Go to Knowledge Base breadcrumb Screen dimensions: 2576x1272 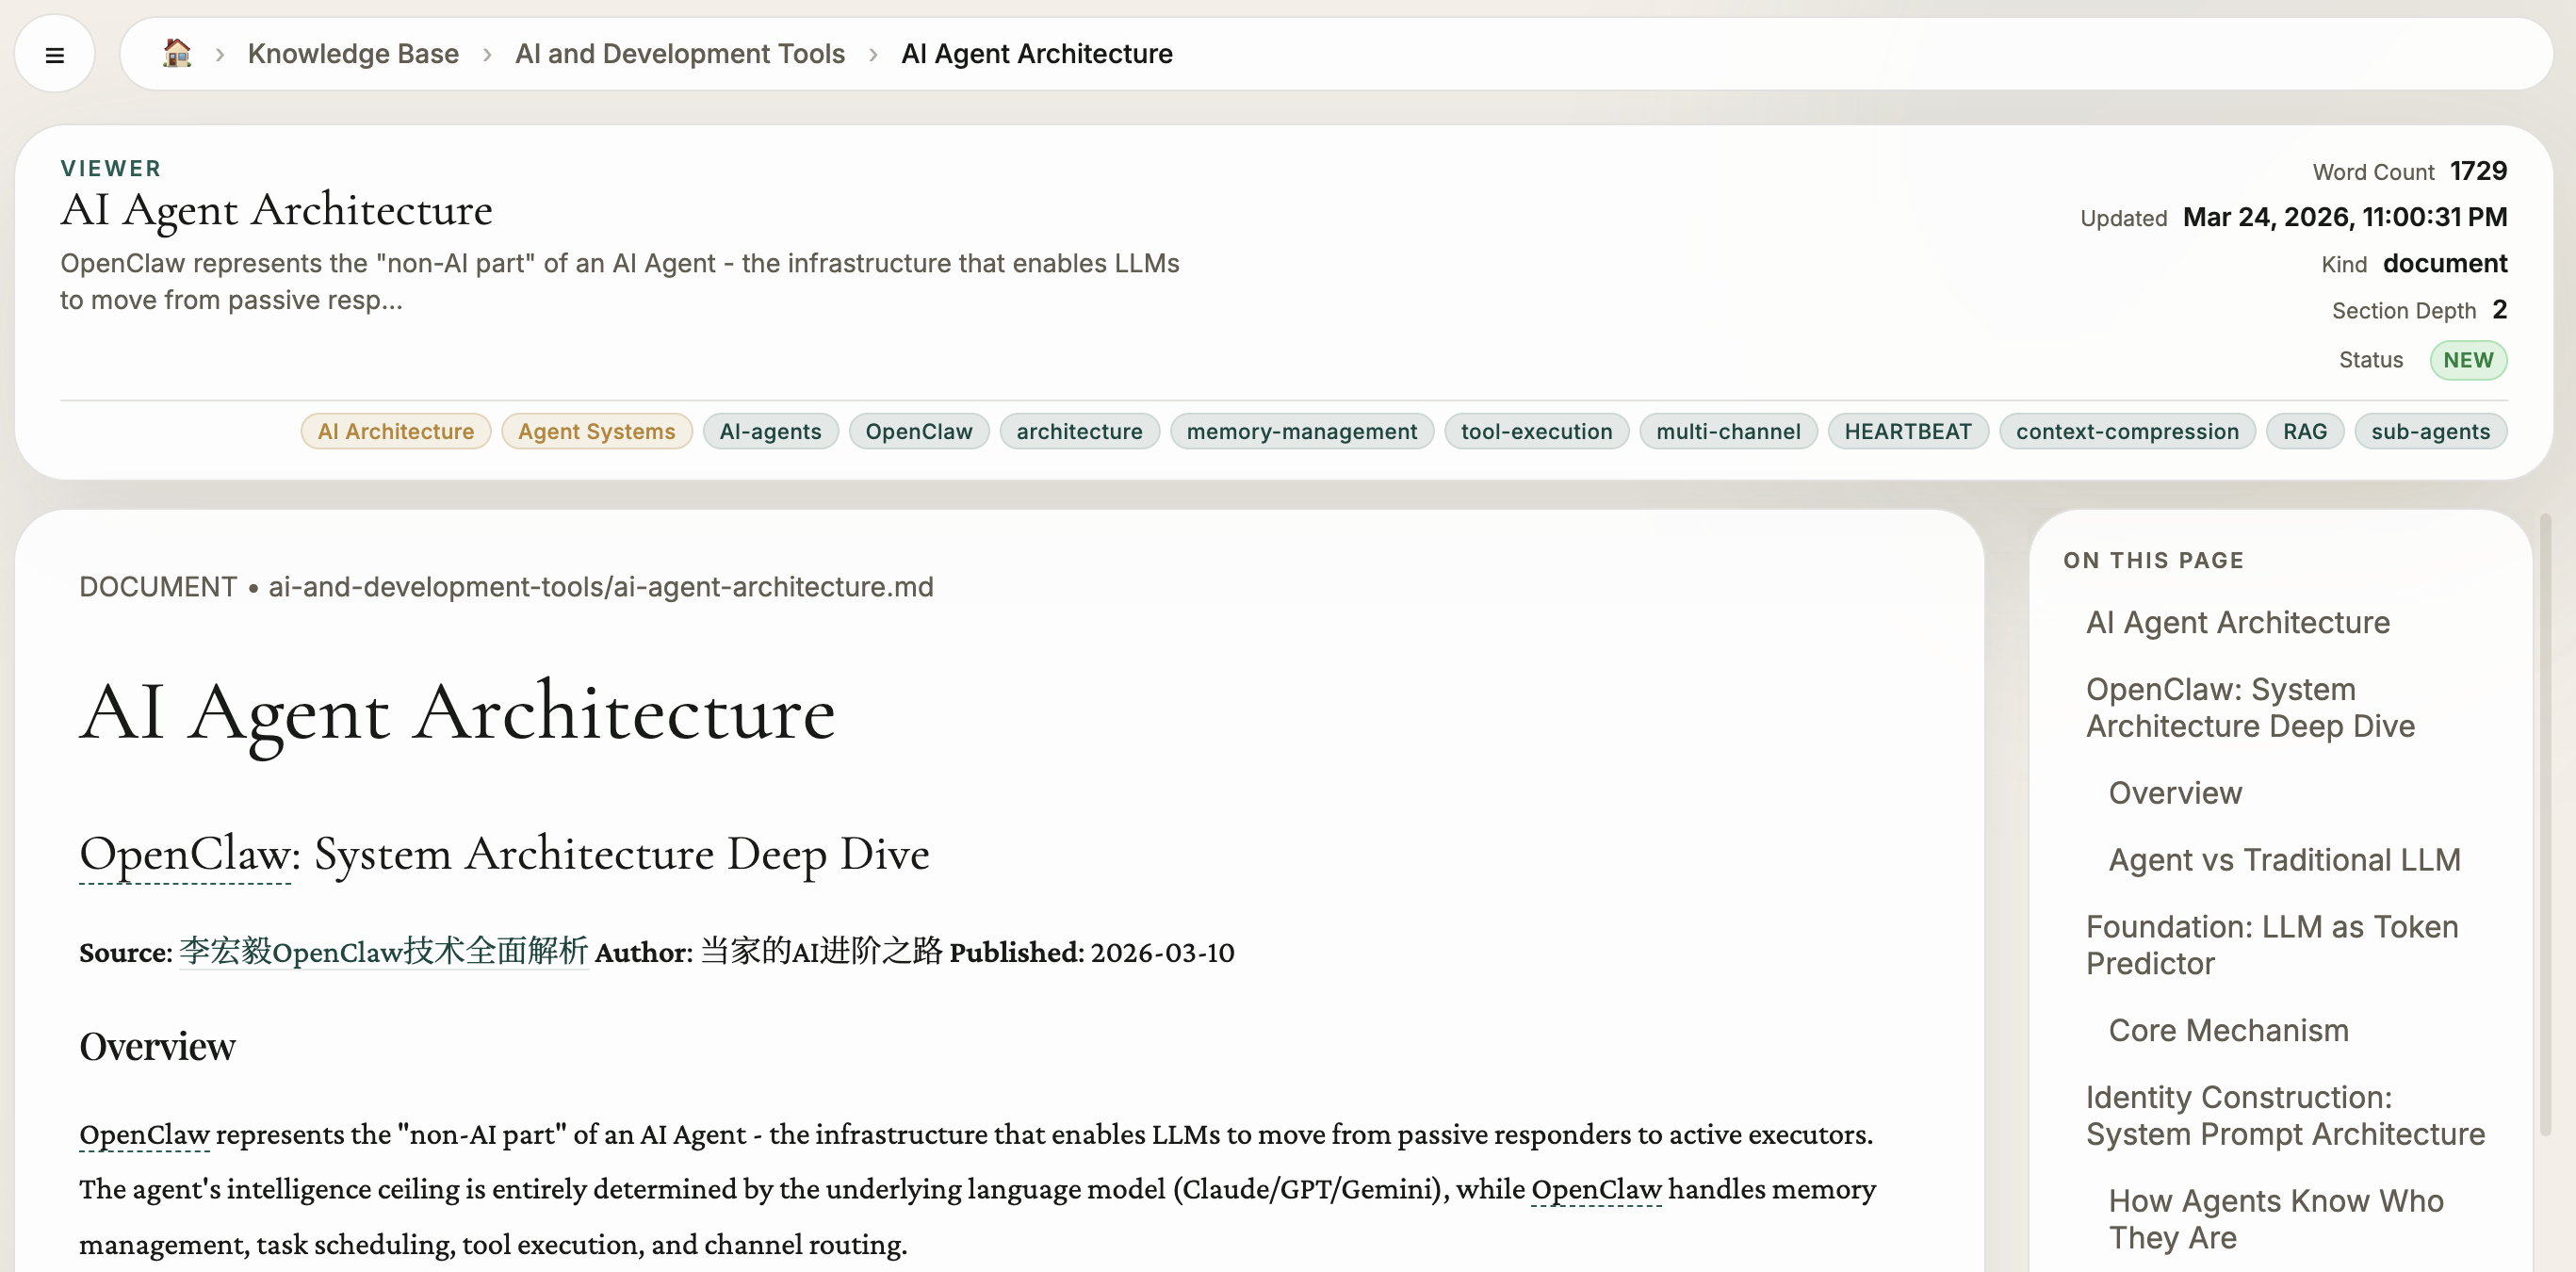pos(353,54)
